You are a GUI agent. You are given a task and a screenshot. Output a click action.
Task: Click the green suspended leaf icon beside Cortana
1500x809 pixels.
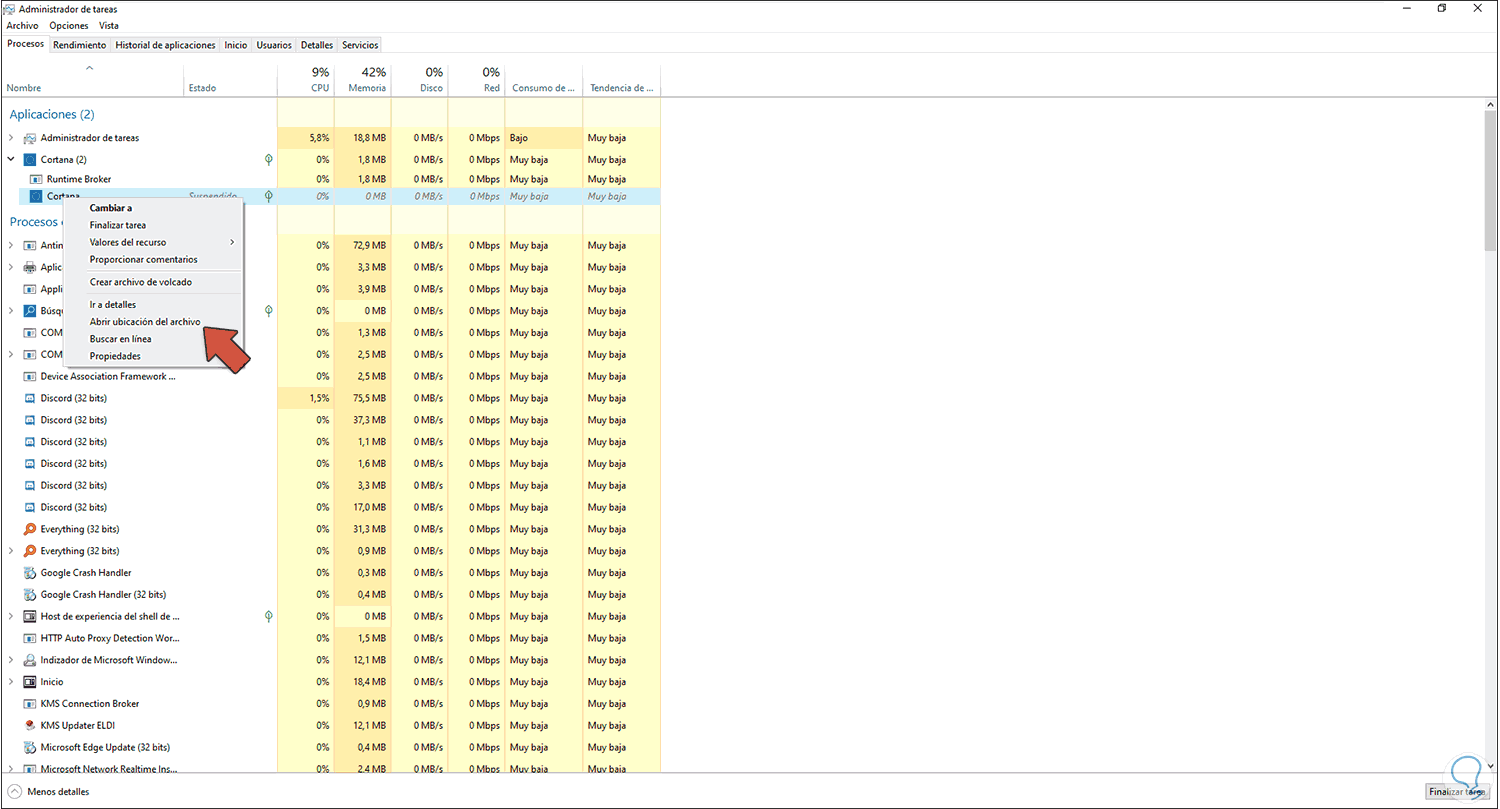click(268, 196)
